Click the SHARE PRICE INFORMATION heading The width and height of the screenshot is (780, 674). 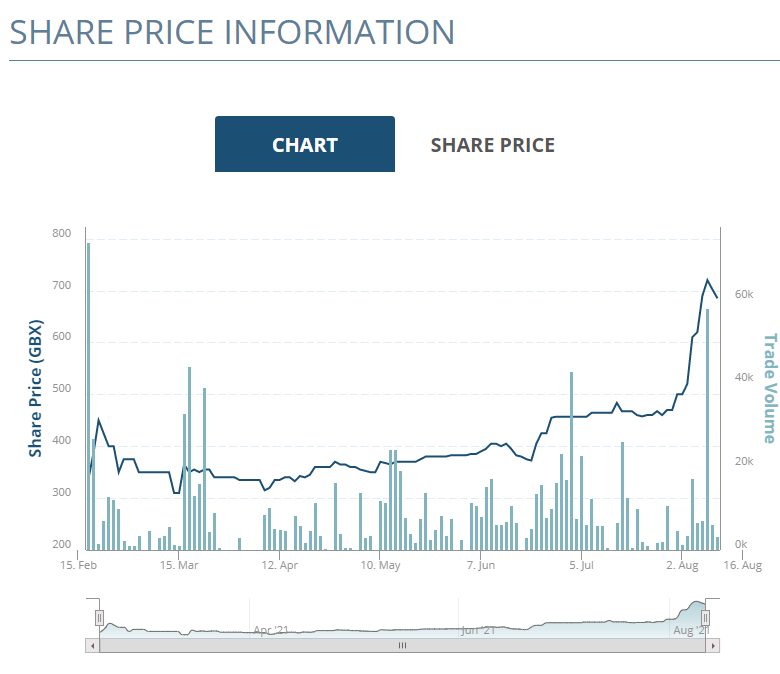click(x=232, y=32)
